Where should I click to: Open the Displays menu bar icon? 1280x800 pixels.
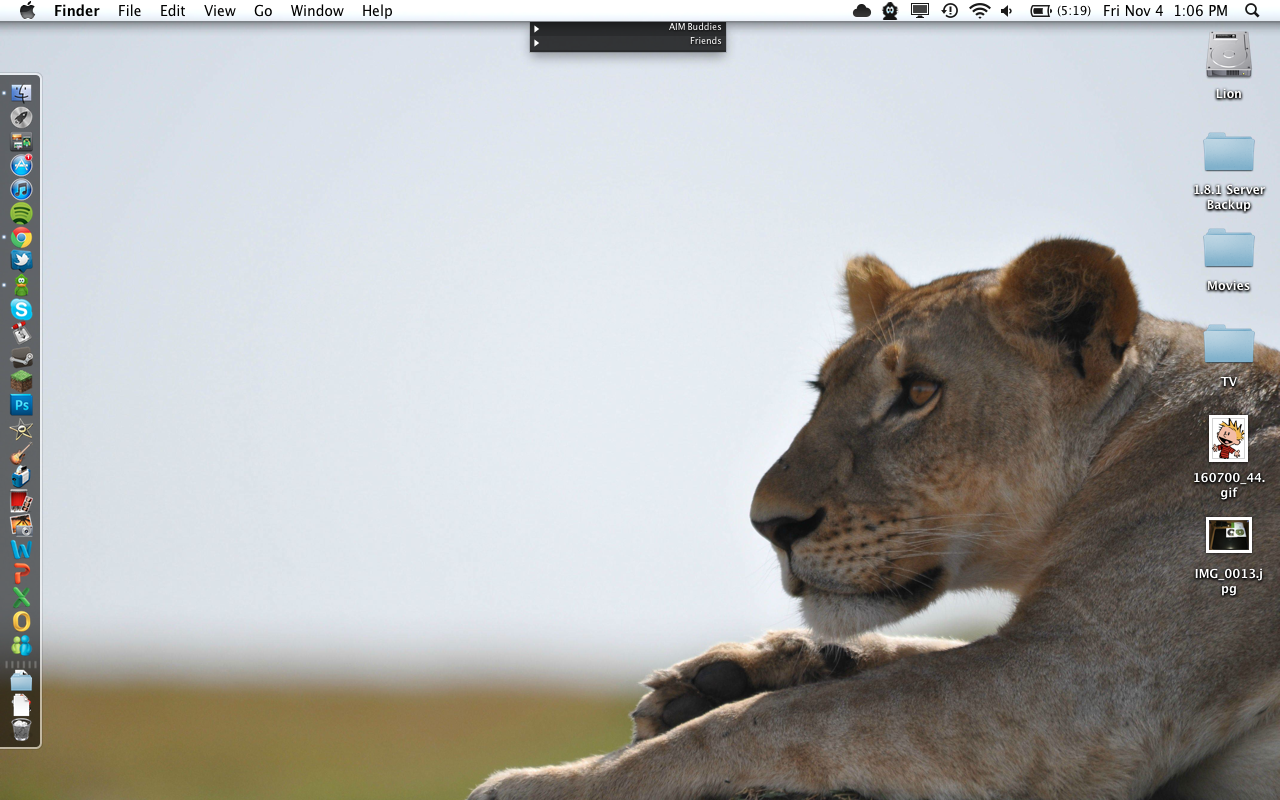(x=920, y=11)
